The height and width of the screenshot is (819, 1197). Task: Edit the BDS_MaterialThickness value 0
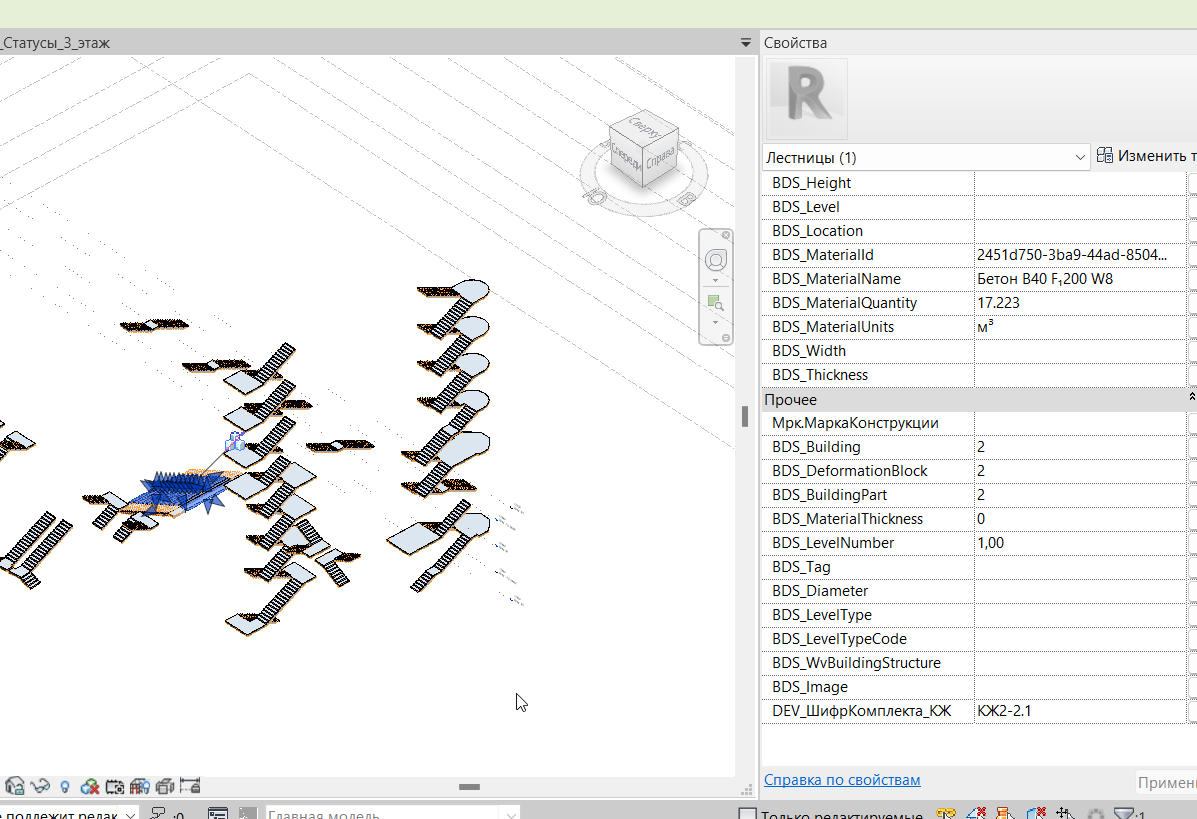point(1080,518)
